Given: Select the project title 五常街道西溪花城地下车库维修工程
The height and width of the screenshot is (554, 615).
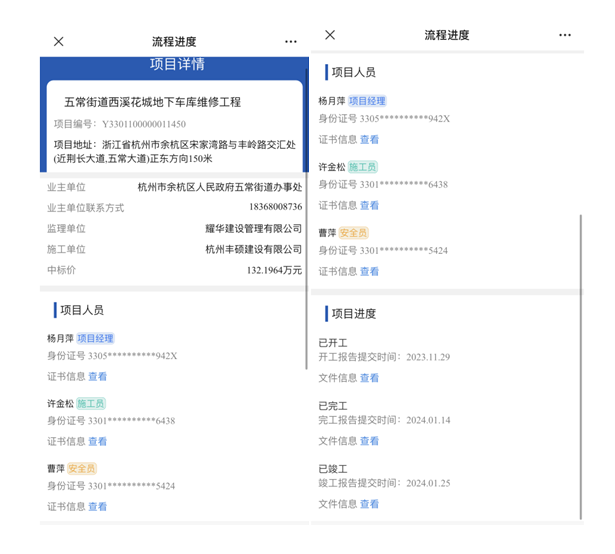Looking at the screenshot, I should point(152,102).
